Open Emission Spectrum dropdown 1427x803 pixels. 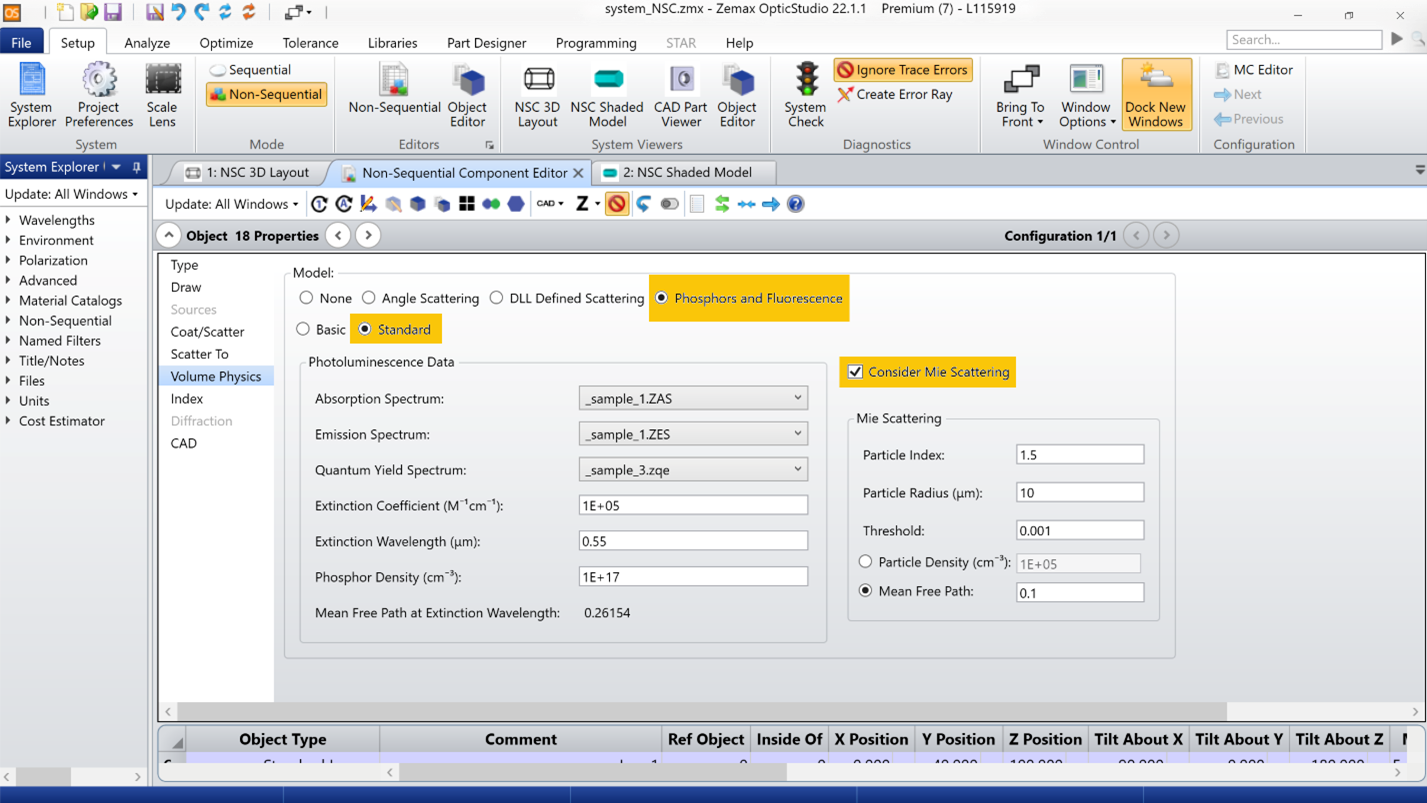pyautogui.click(x=693, y=434)
